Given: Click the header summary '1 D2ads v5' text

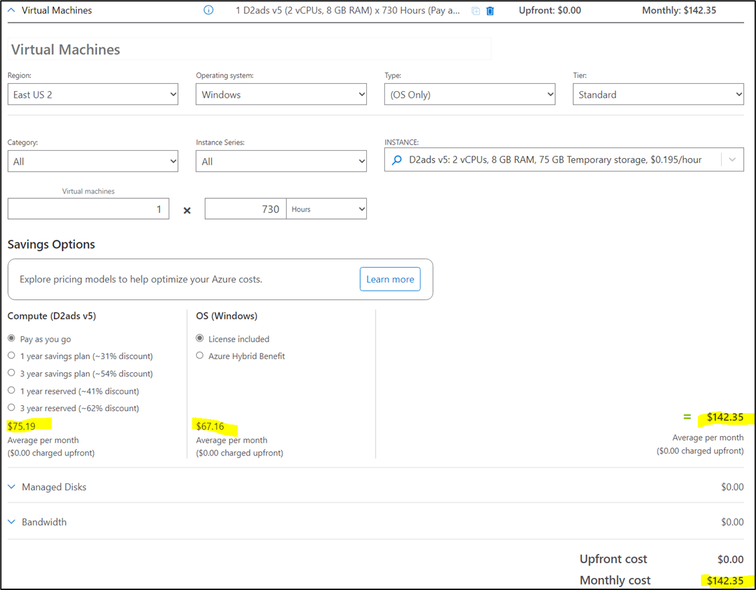Looking at the screenshot, I should pos(348,10).
